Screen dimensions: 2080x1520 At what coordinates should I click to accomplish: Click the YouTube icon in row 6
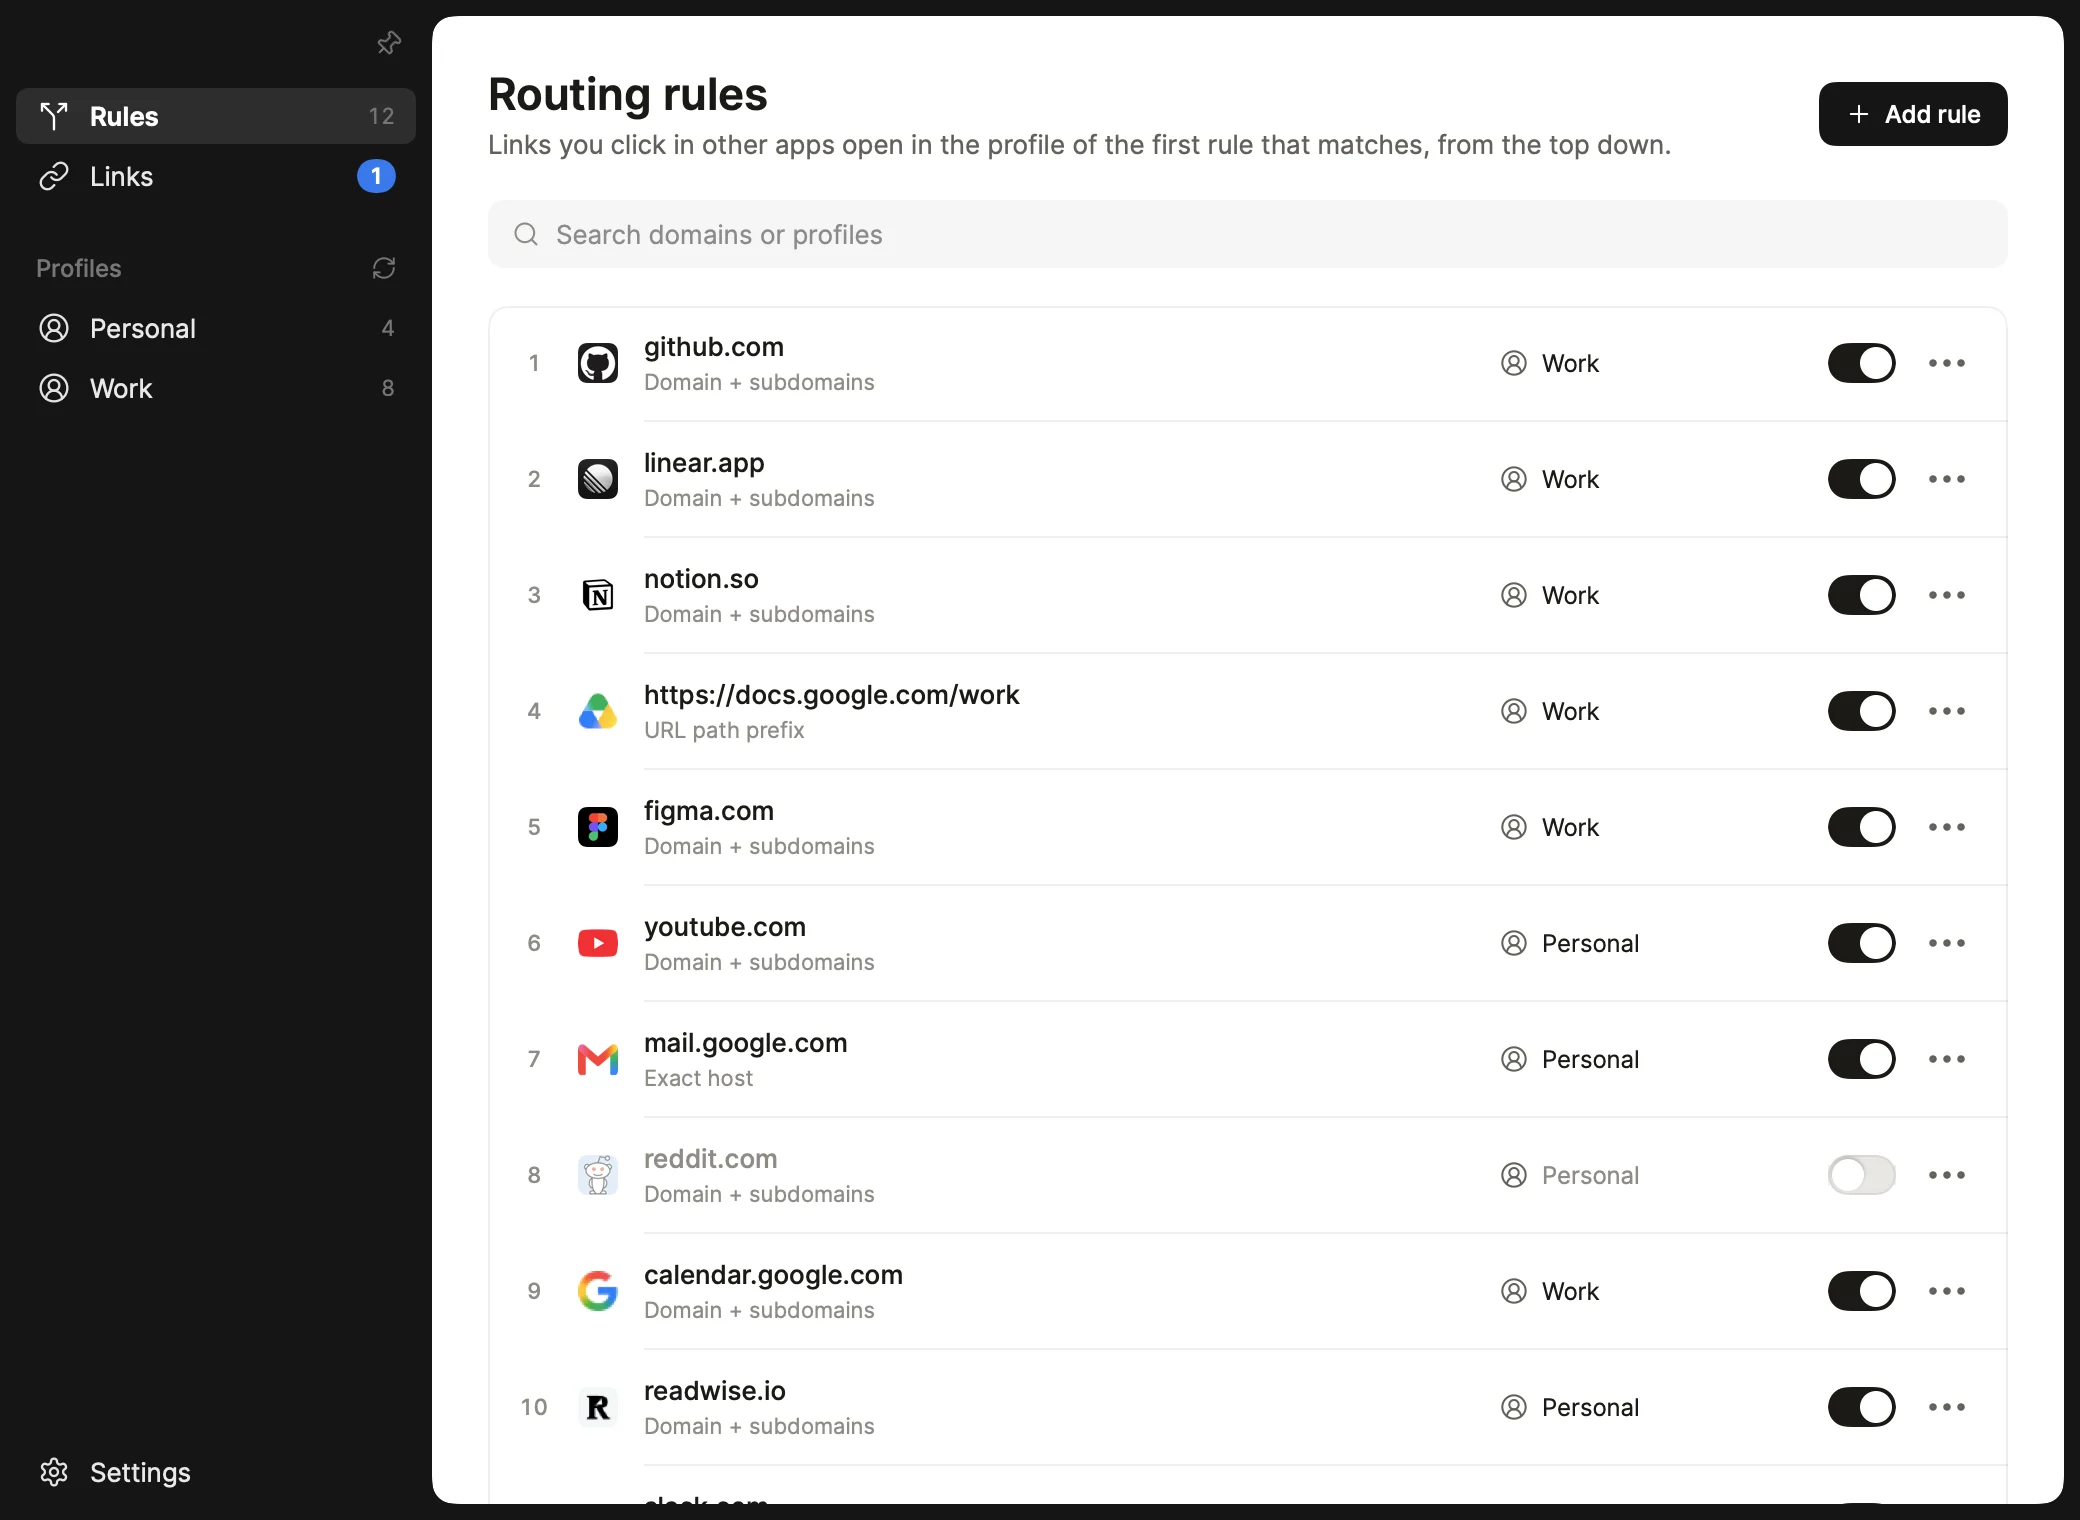[598, 943]
